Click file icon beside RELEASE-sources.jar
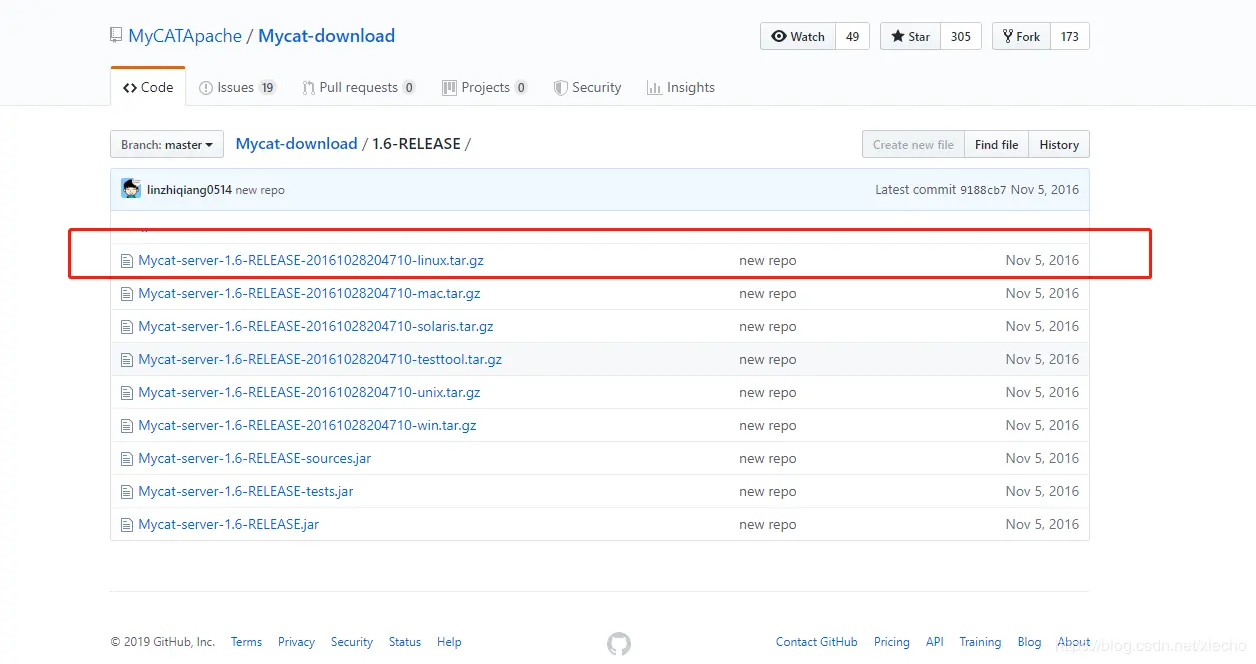The width and height of the screenshot is (1256, 664). click(126, 459)
